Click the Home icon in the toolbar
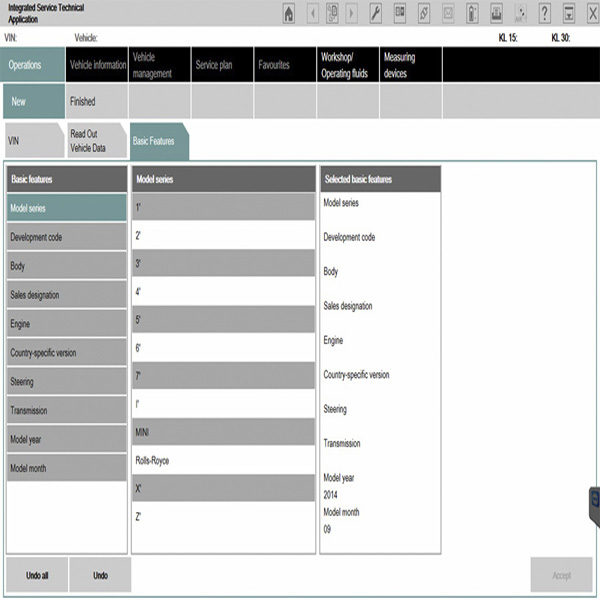 click(289, 13)
